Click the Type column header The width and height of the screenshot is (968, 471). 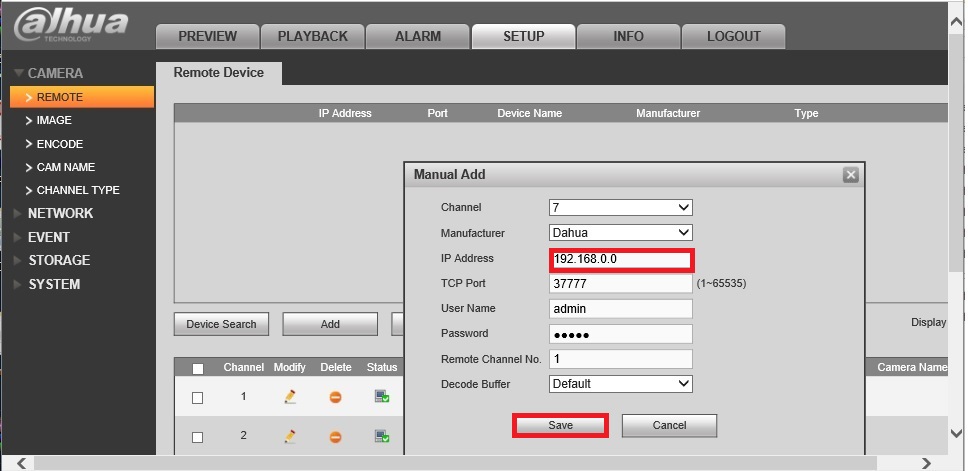tap(806, 114)
